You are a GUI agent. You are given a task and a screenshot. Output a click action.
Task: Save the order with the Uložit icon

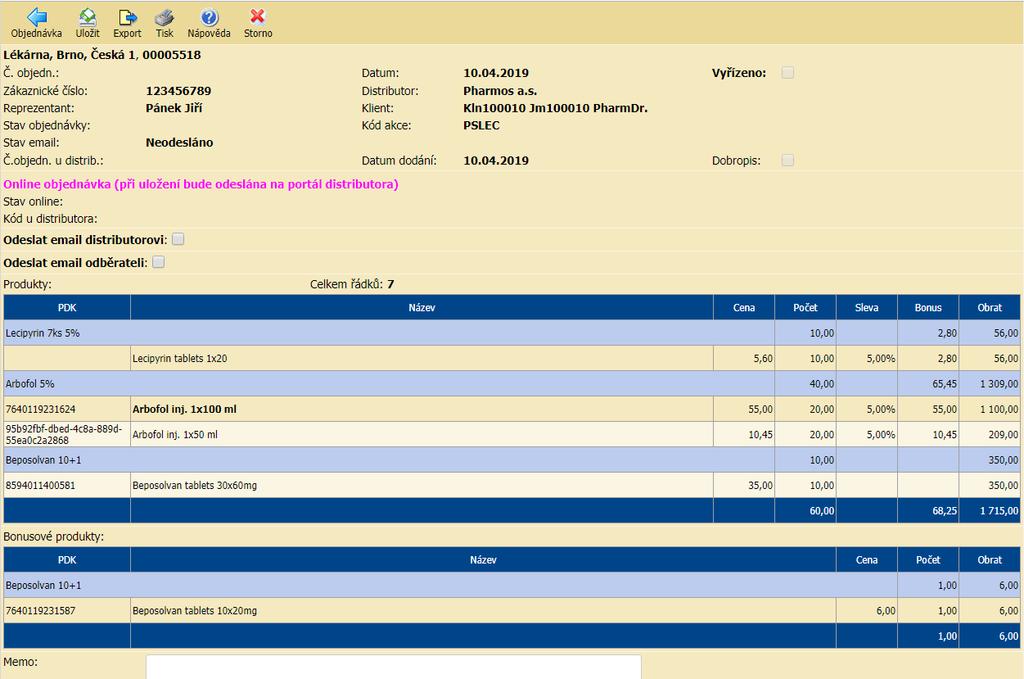point(88,17)
